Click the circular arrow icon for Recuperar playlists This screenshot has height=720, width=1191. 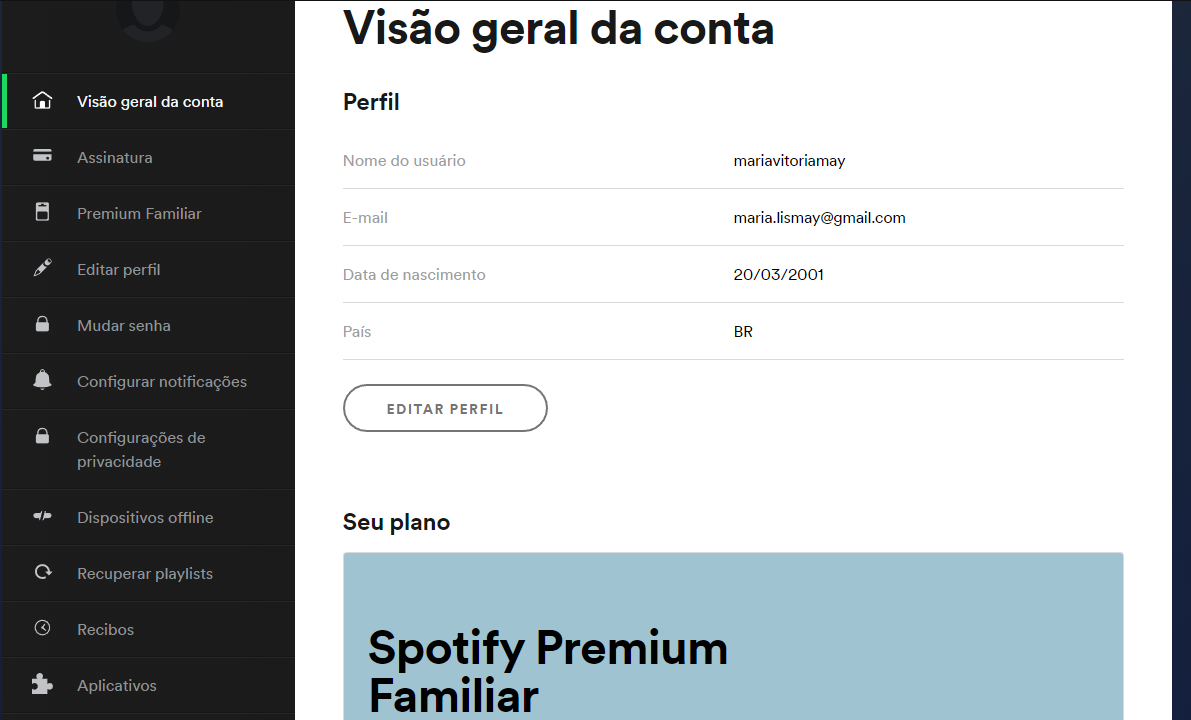tap(43, 572)
